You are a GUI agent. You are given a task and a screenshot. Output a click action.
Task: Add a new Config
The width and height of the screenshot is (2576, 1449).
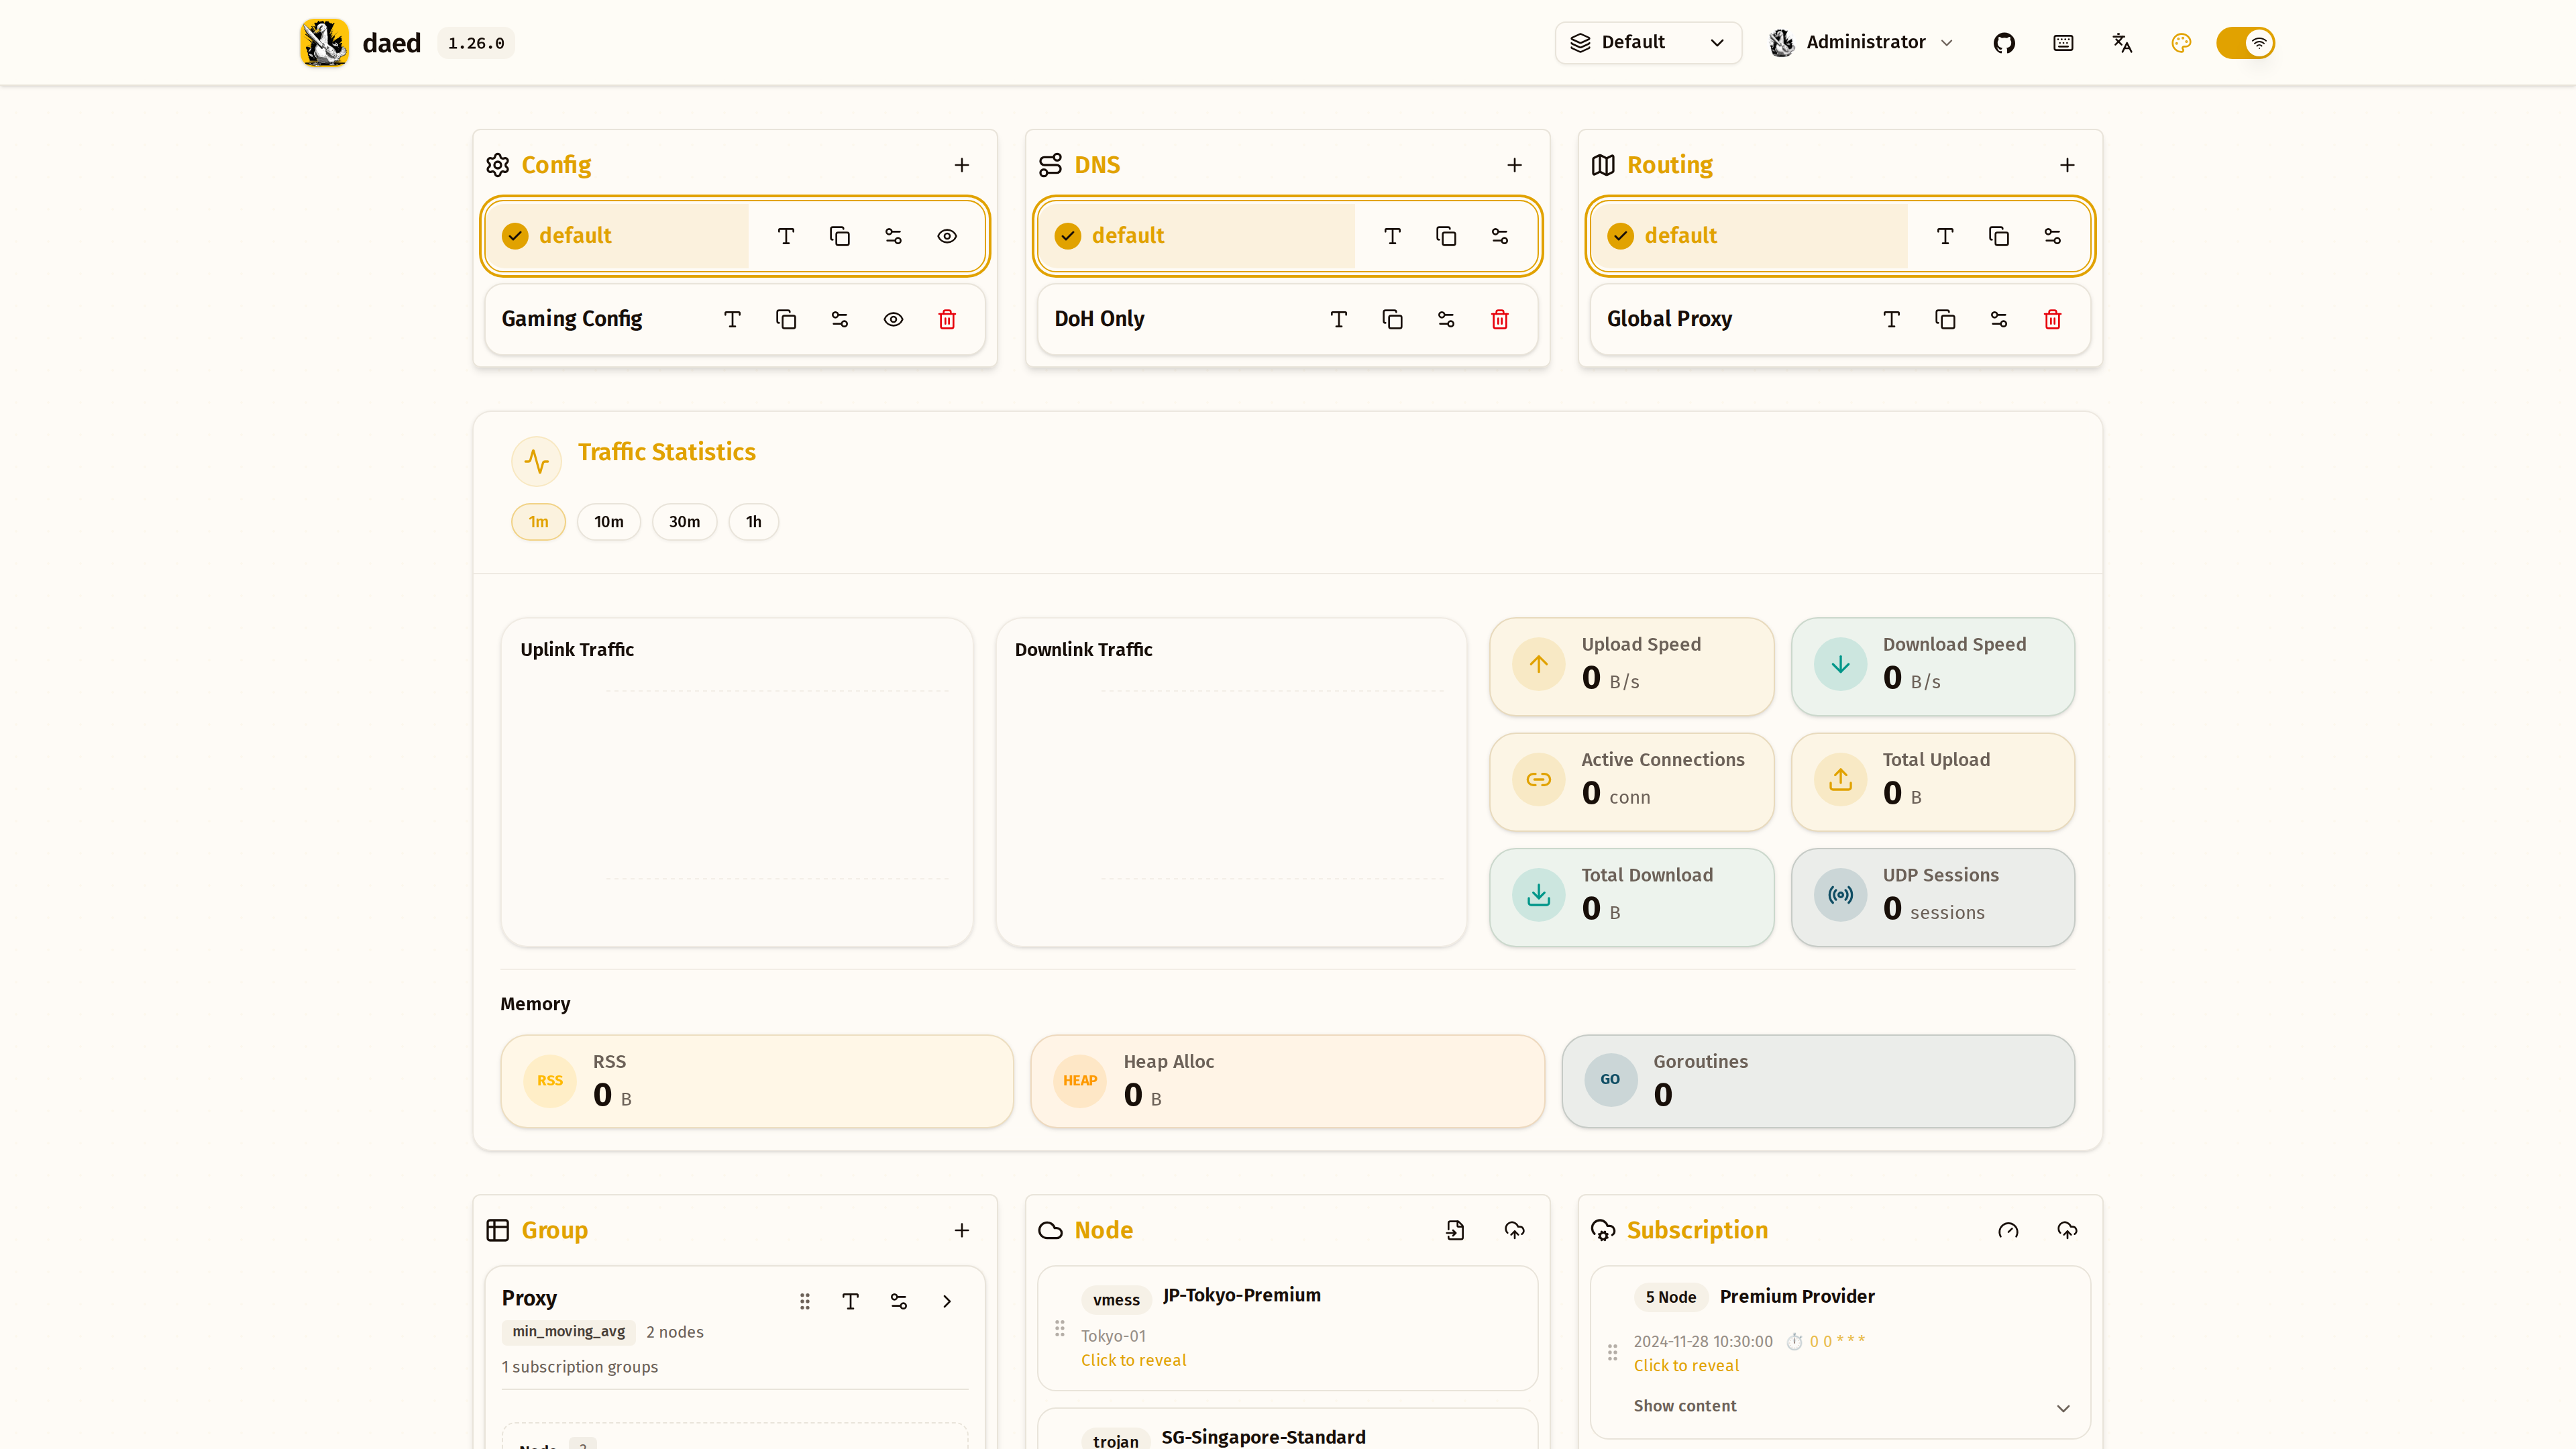[x=961, y=165]
